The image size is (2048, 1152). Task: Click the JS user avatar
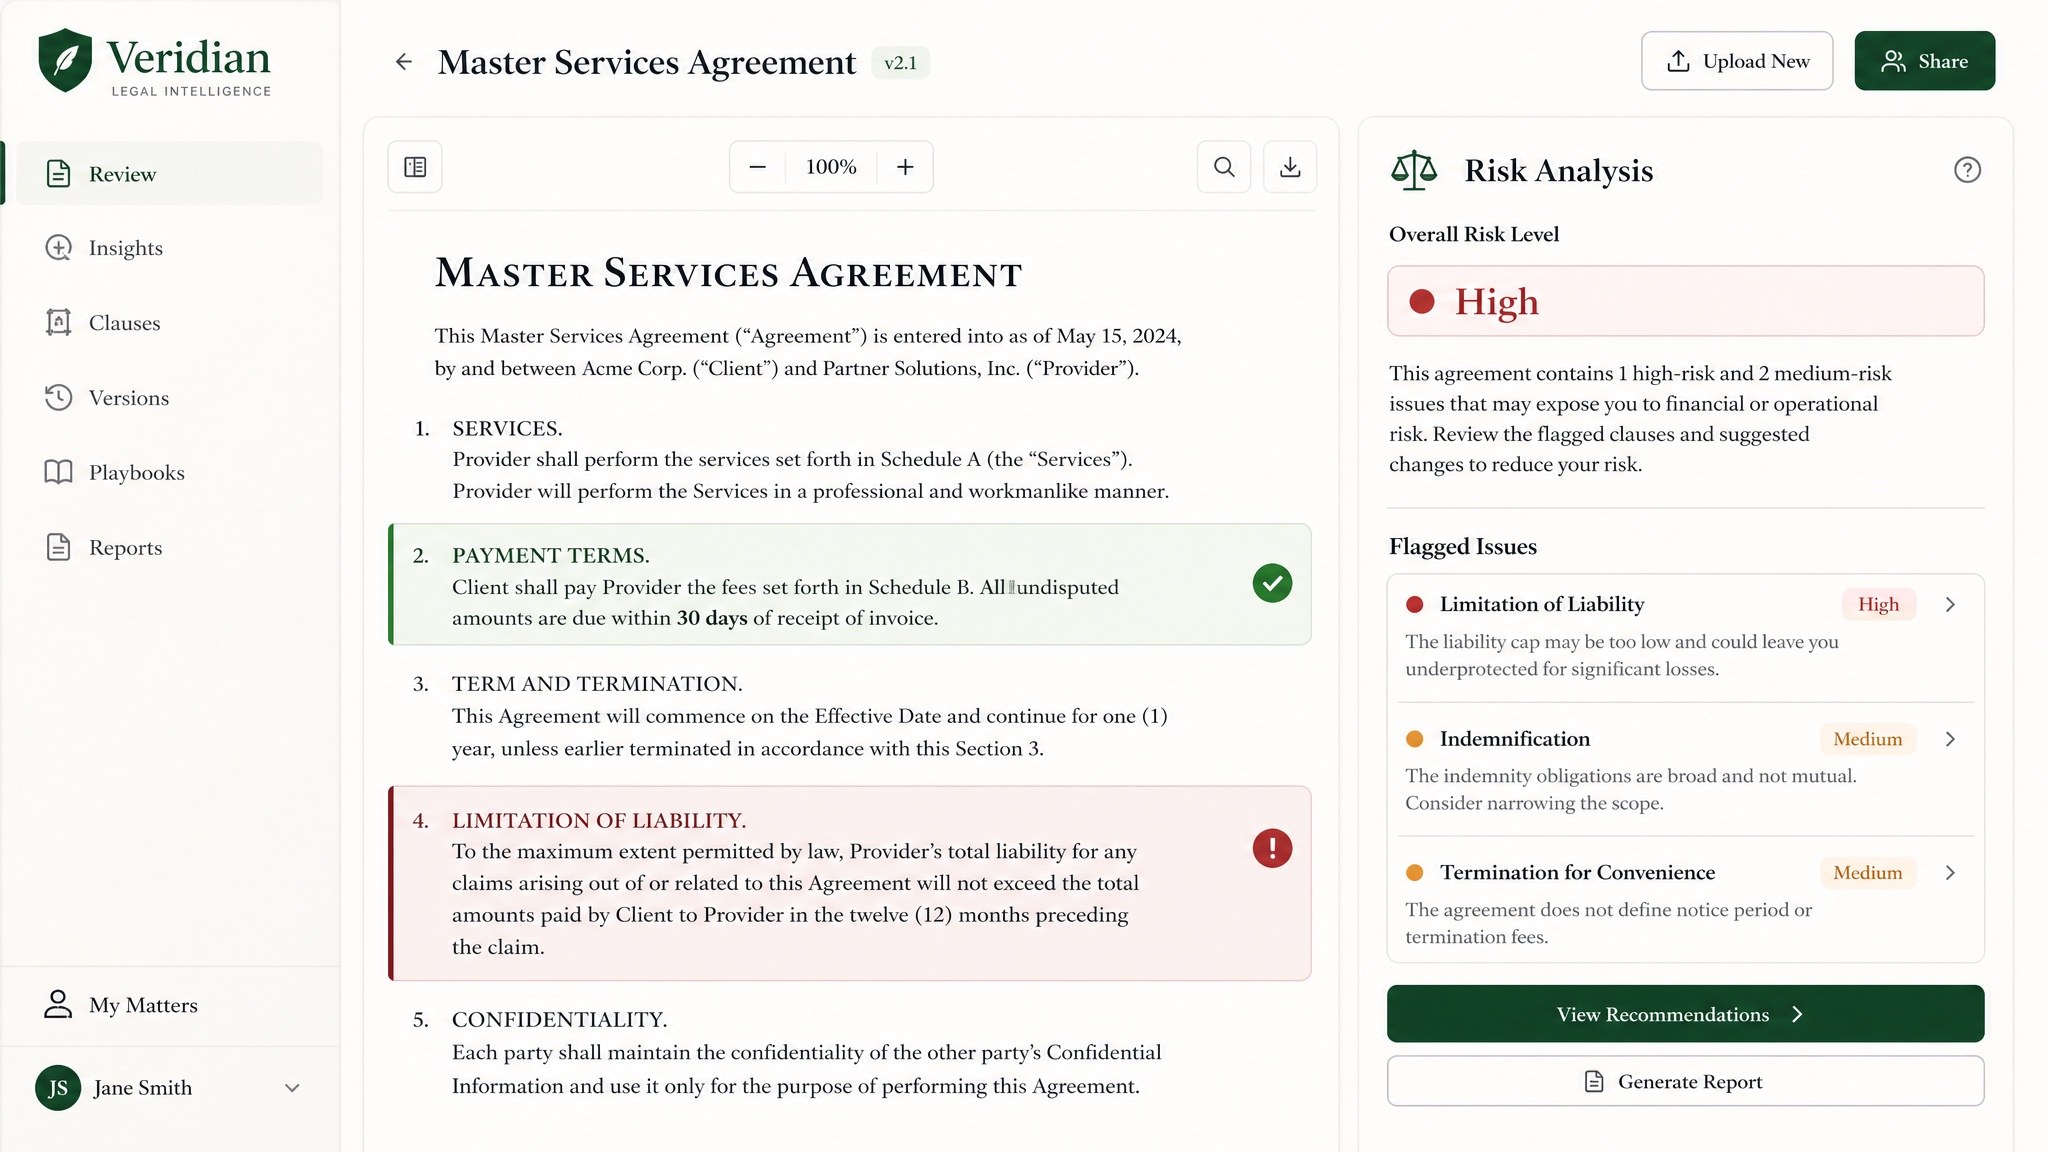click(58, 1088)
